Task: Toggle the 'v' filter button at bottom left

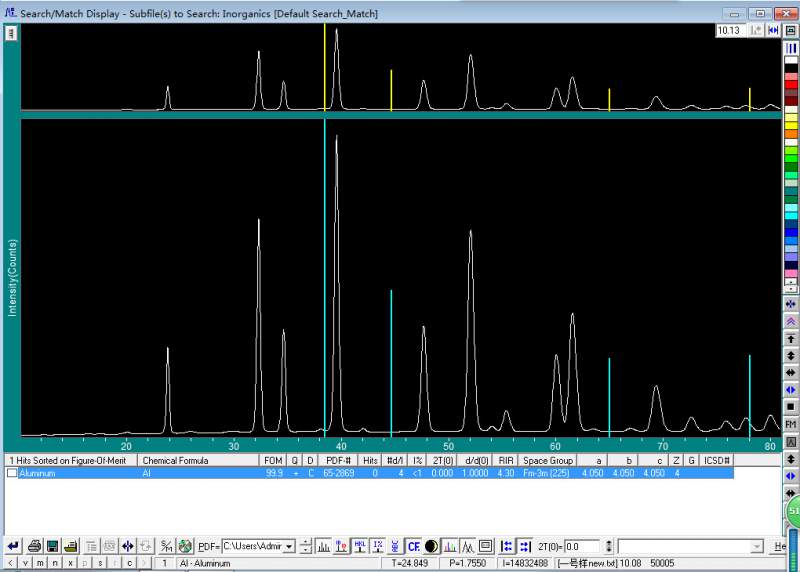Action: 25,563
